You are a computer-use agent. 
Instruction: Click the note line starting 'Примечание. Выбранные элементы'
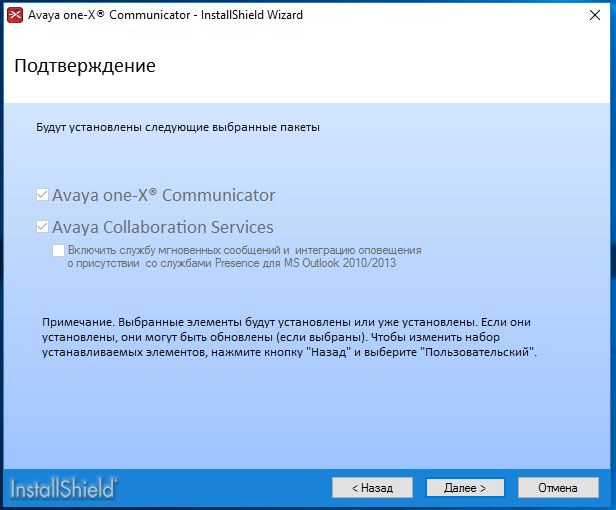[286, 322]
